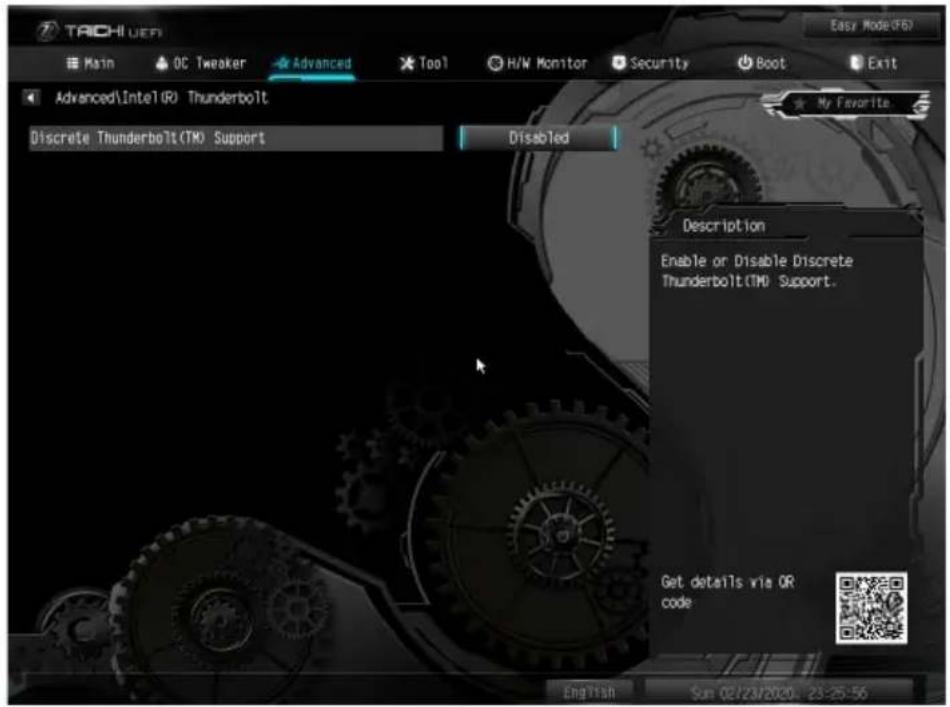Click the Enable or Disable Discrete description text
Viewport: 950px width, 707px height.
point(757,271)
